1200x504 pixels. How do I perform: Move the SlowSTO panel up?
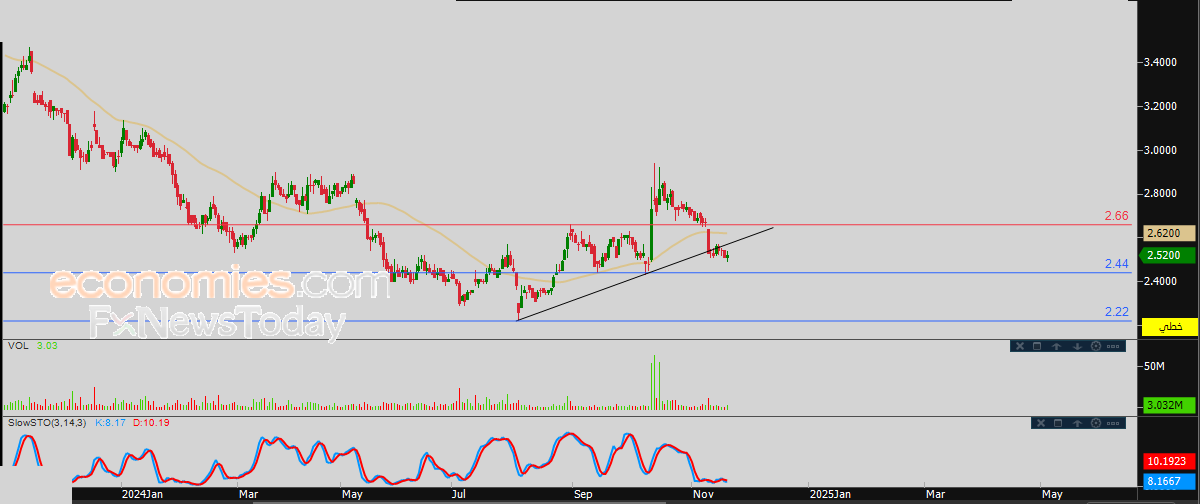pos(1078,423)
